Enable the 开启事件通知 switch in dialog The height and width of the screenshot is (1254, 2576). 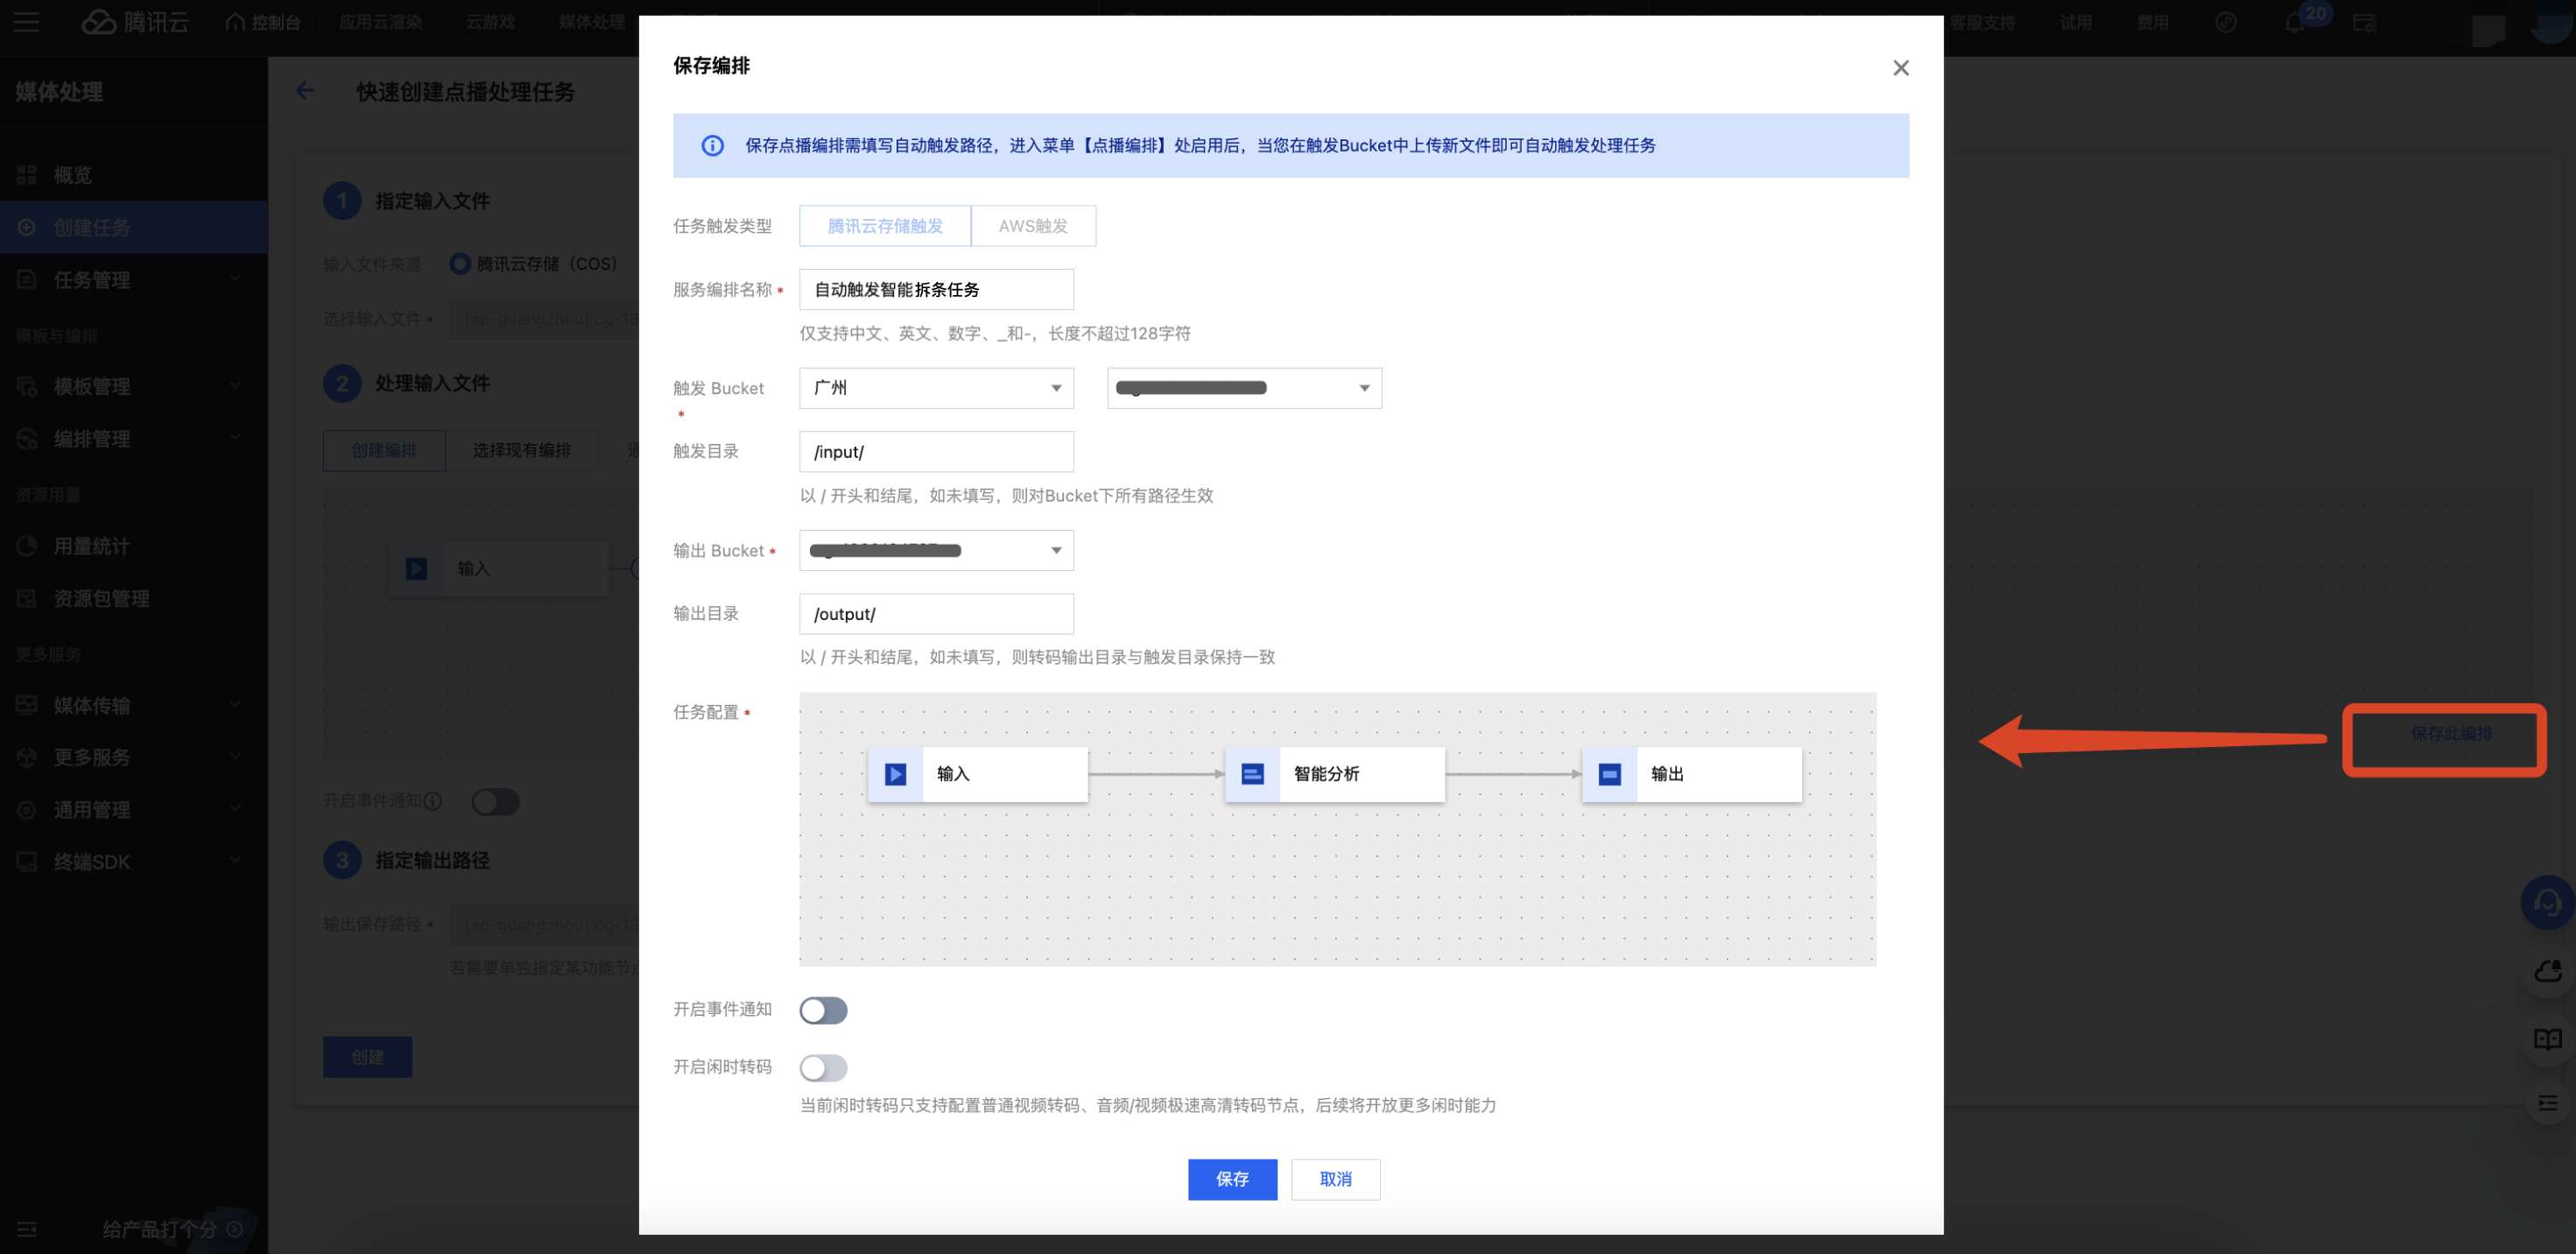click(x=823, y=1010)
